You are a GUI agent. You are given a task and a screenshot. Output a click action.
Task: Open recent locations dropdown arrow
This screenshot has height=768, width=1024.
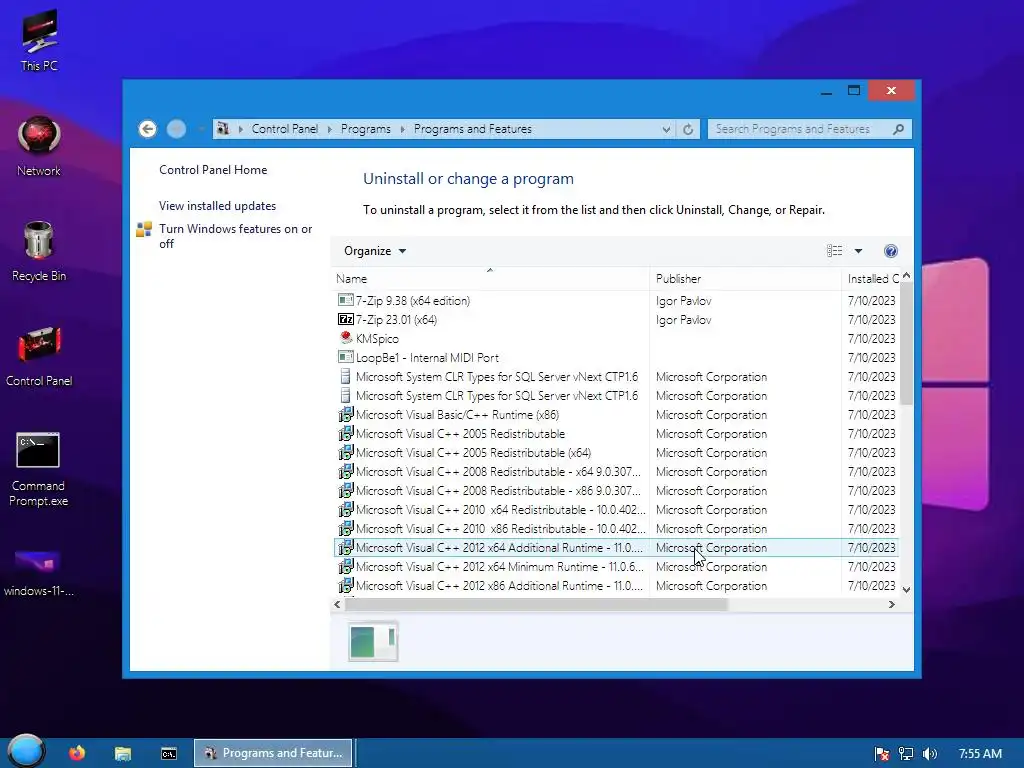202,129
